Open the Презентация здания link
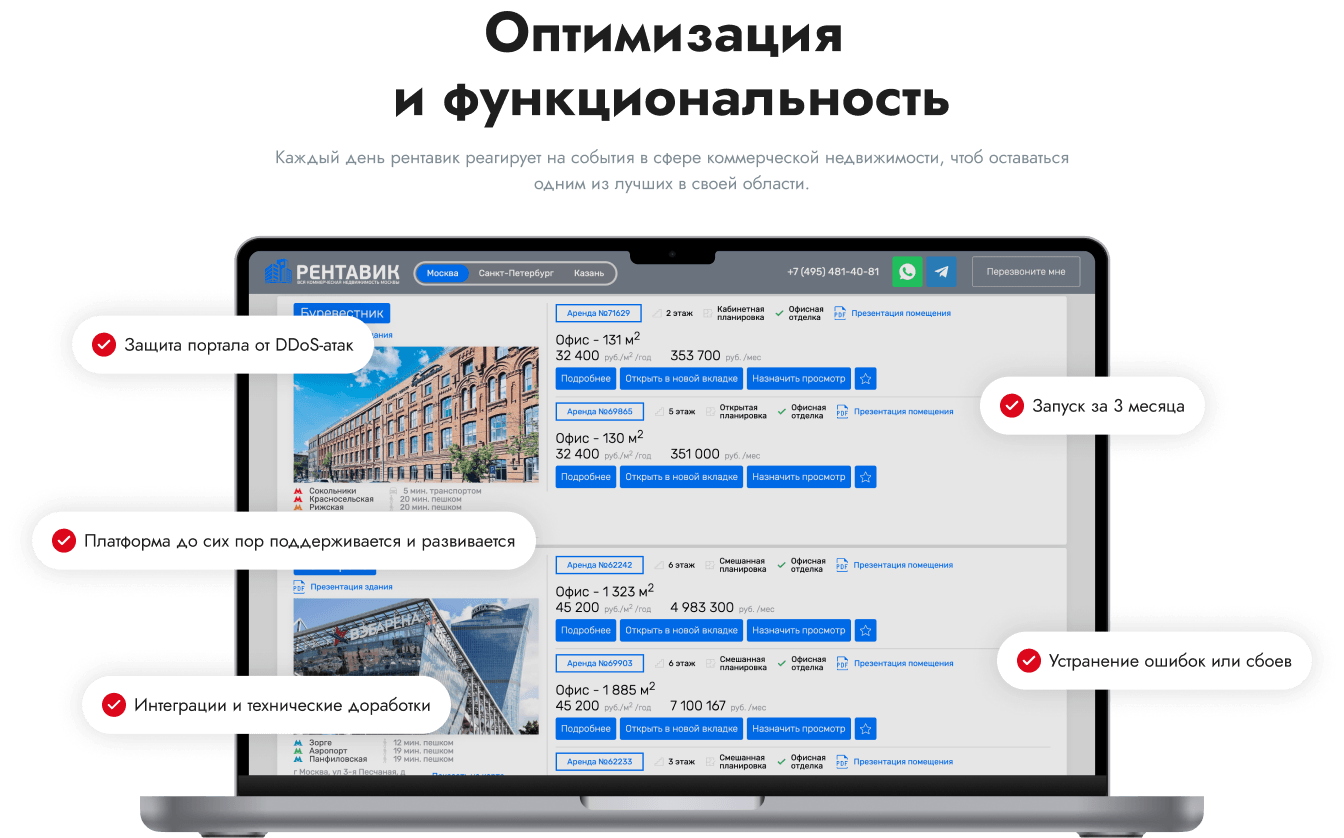The height and width of the screenshot is (838, 1344). pyautogui.click(x=351, y=587)
